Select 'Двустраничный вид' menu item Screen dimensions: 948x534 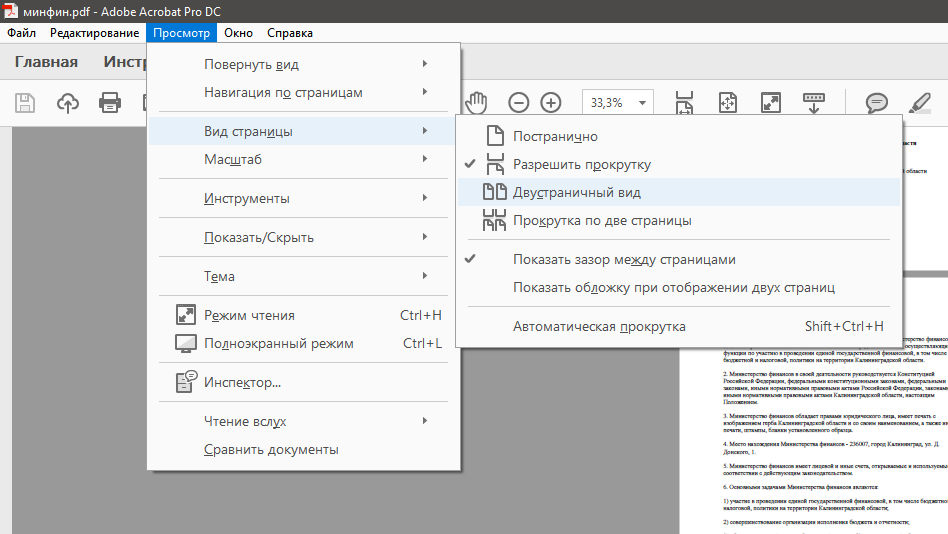pyautogui.click(x=576, y=192)
